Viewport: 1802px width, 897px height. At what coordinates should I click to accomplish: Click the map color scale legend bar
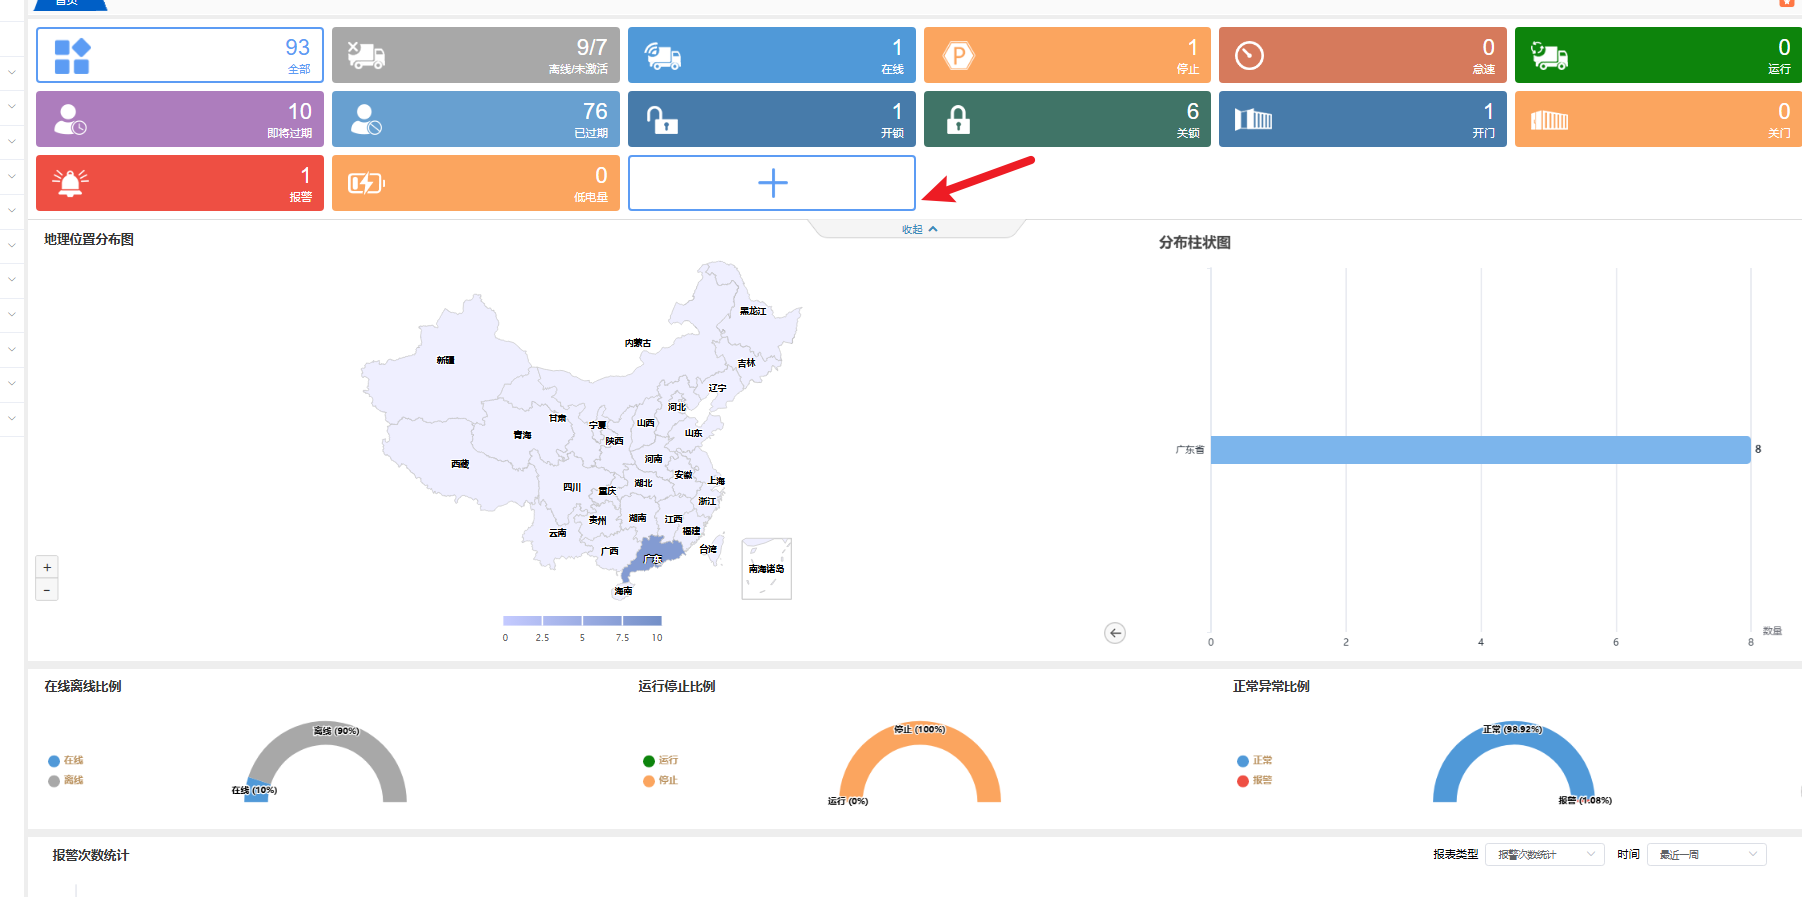582,621
